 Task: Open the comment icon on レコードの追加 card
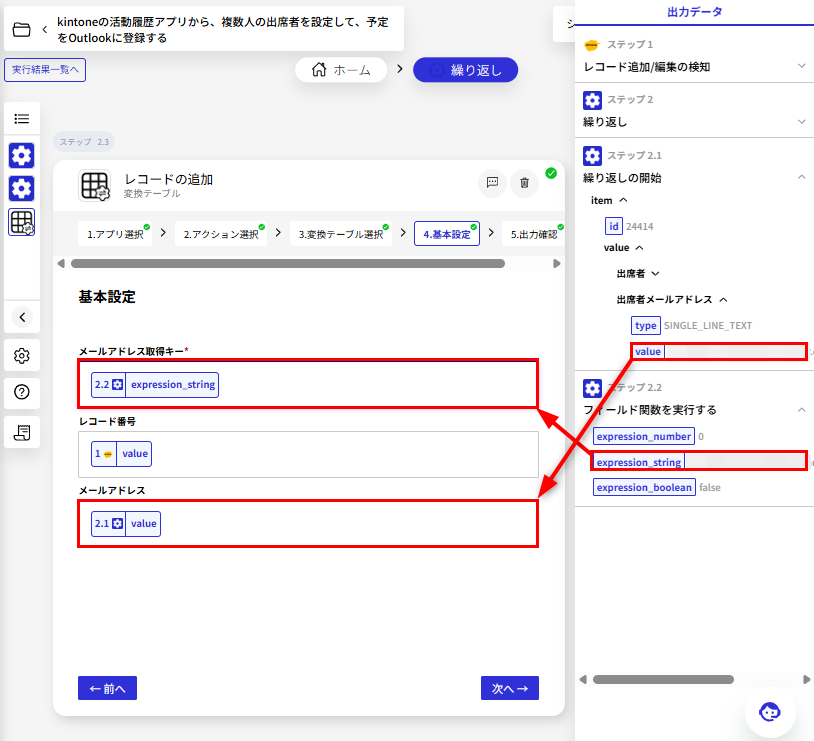(492, 184)
